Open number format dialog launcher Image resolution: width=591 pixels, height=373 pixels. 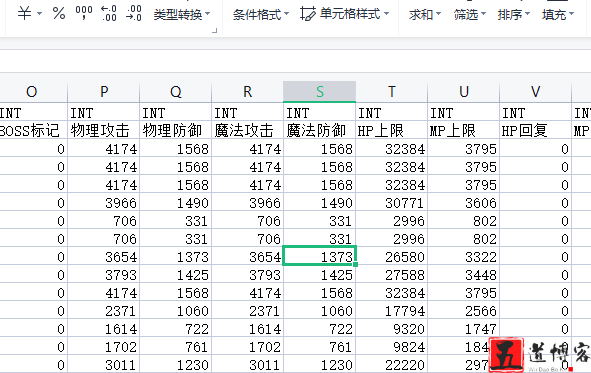(214, 31)
